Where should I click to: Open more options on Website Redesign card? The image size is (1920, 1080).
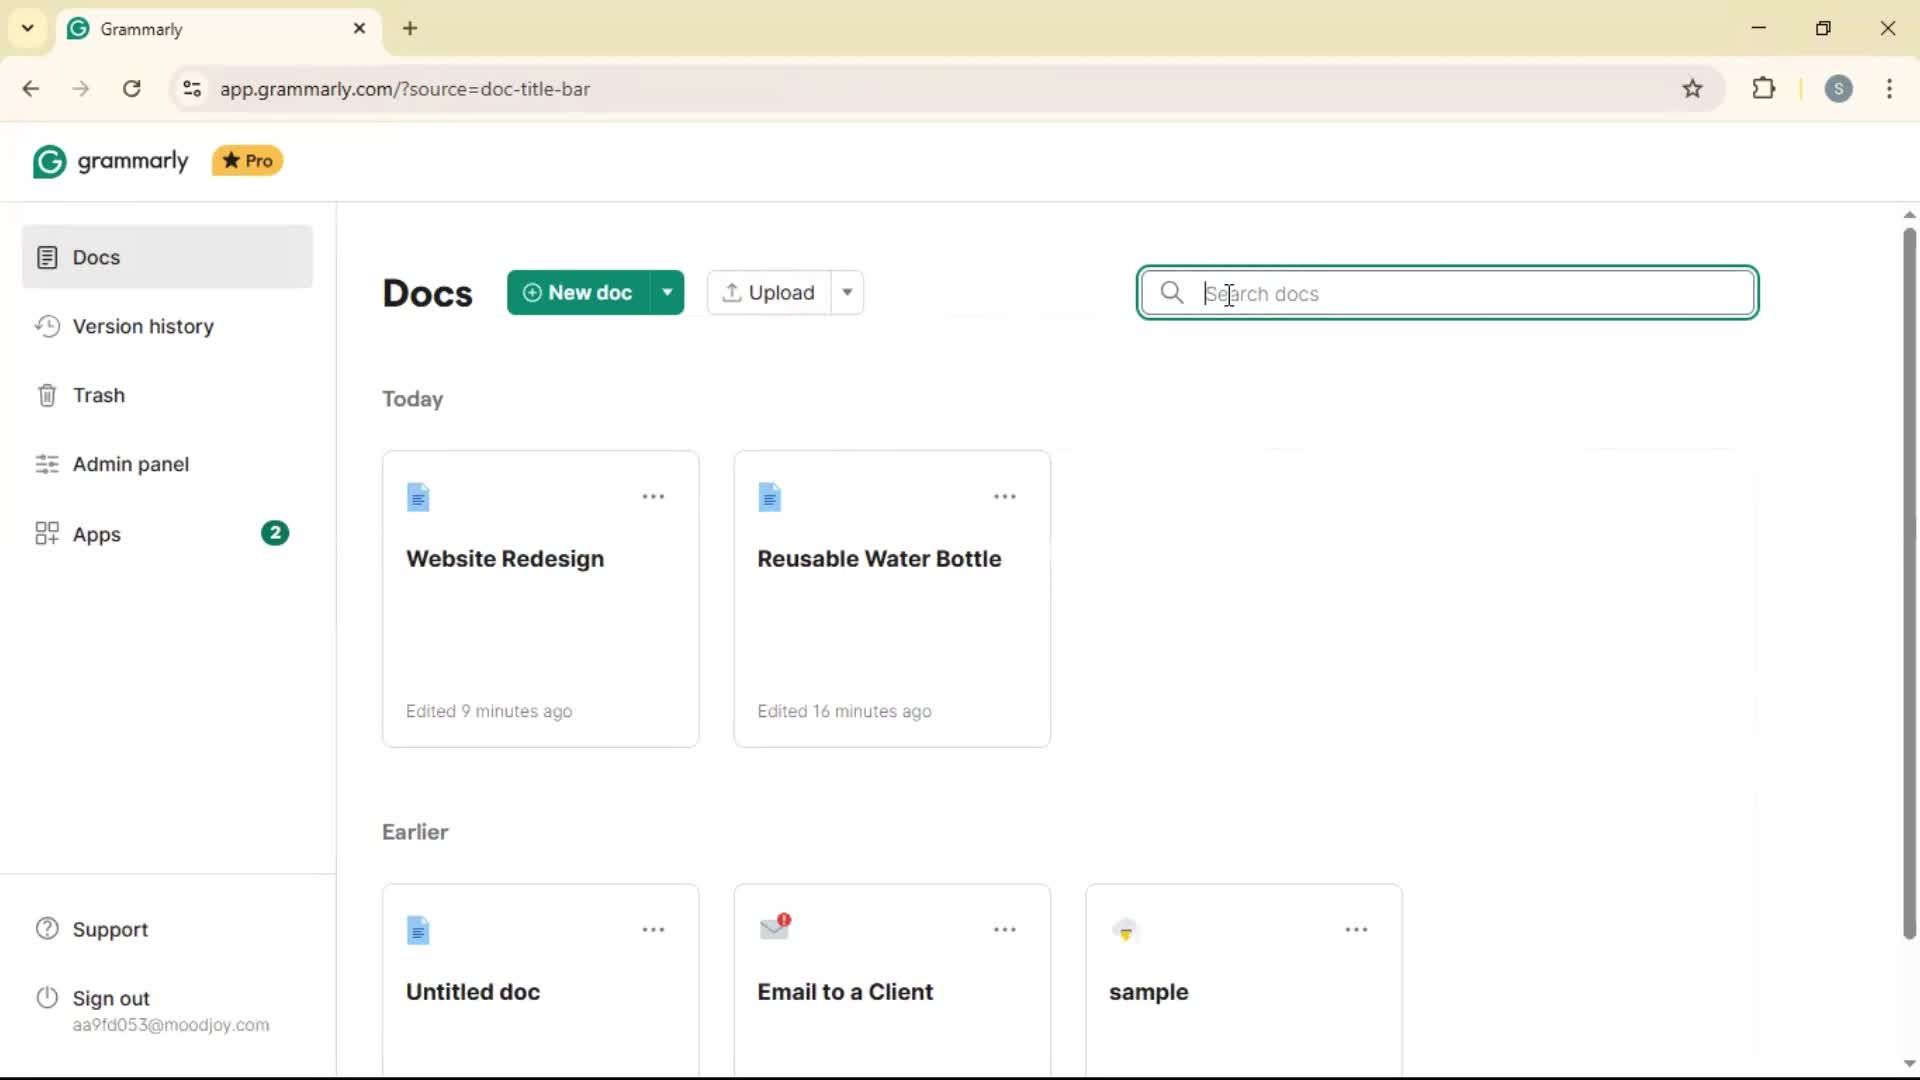[653, 497]
